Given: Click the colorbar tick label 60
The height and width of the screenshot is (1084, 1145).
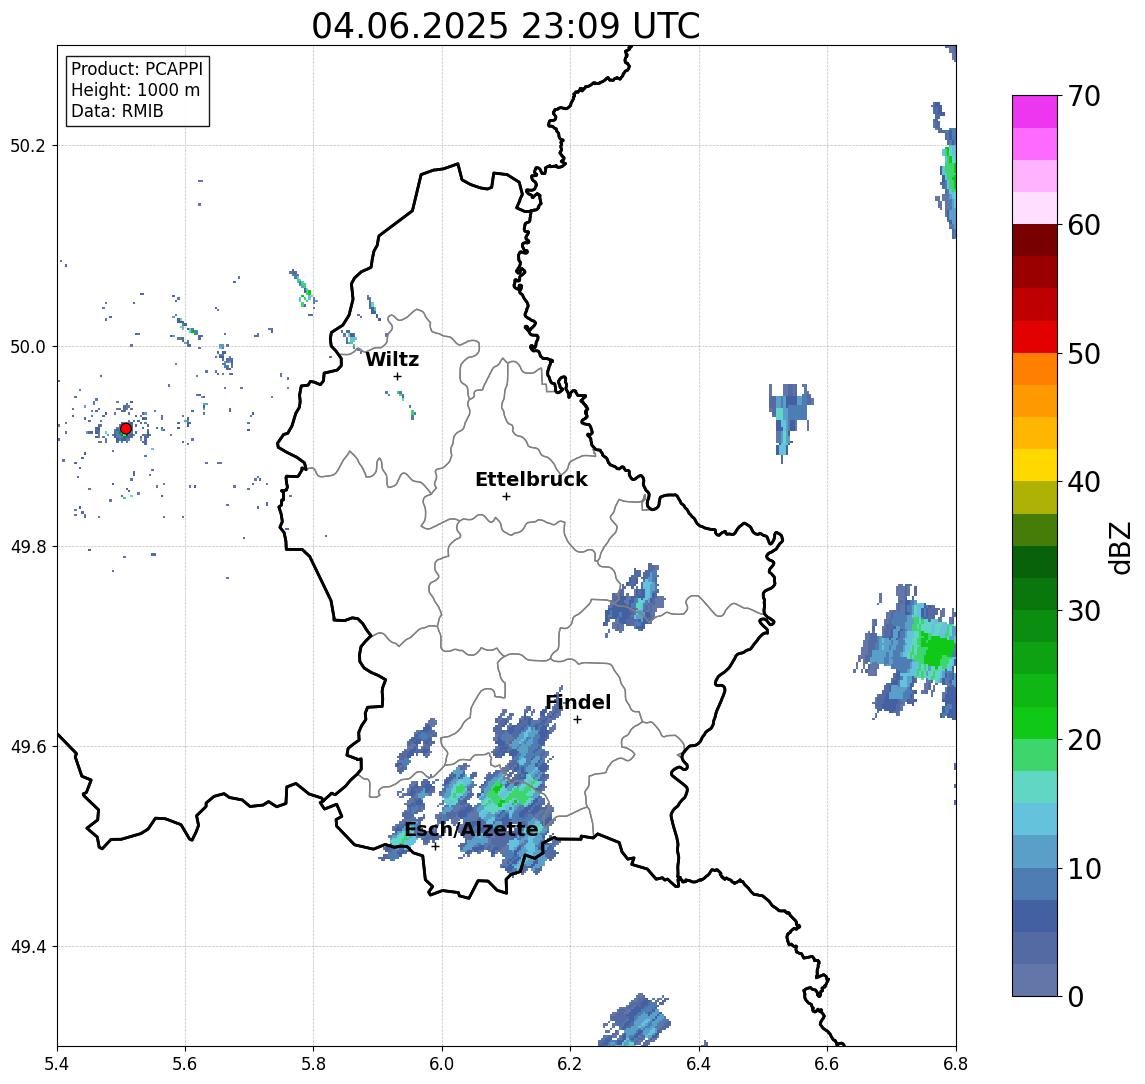Looking at the screenshot, I should [1084, 226].
